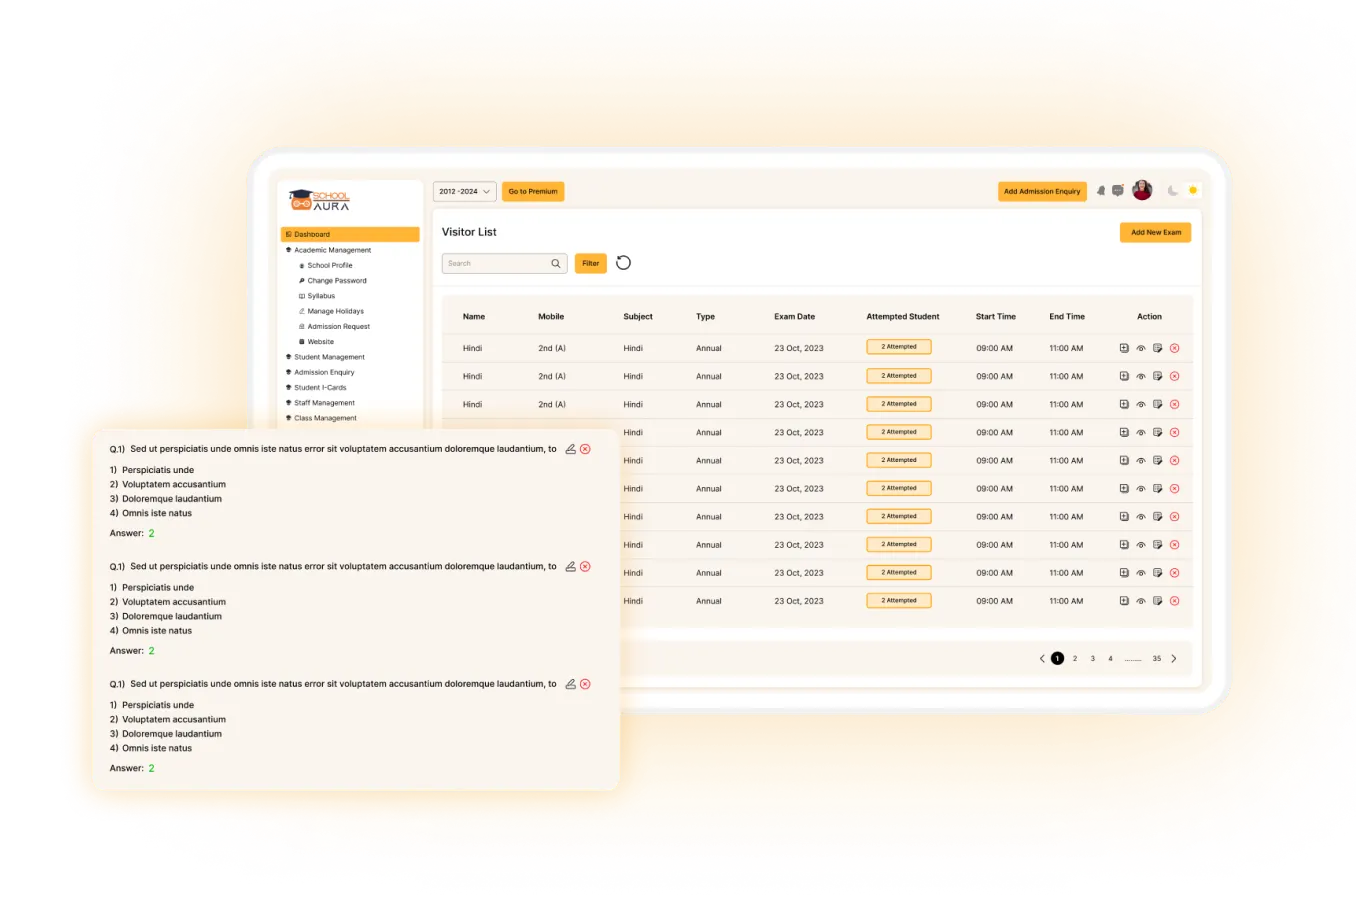Open the 2012-2024 year dropdown
Viewport: 1356px width, 900px height.
point(464,191)
